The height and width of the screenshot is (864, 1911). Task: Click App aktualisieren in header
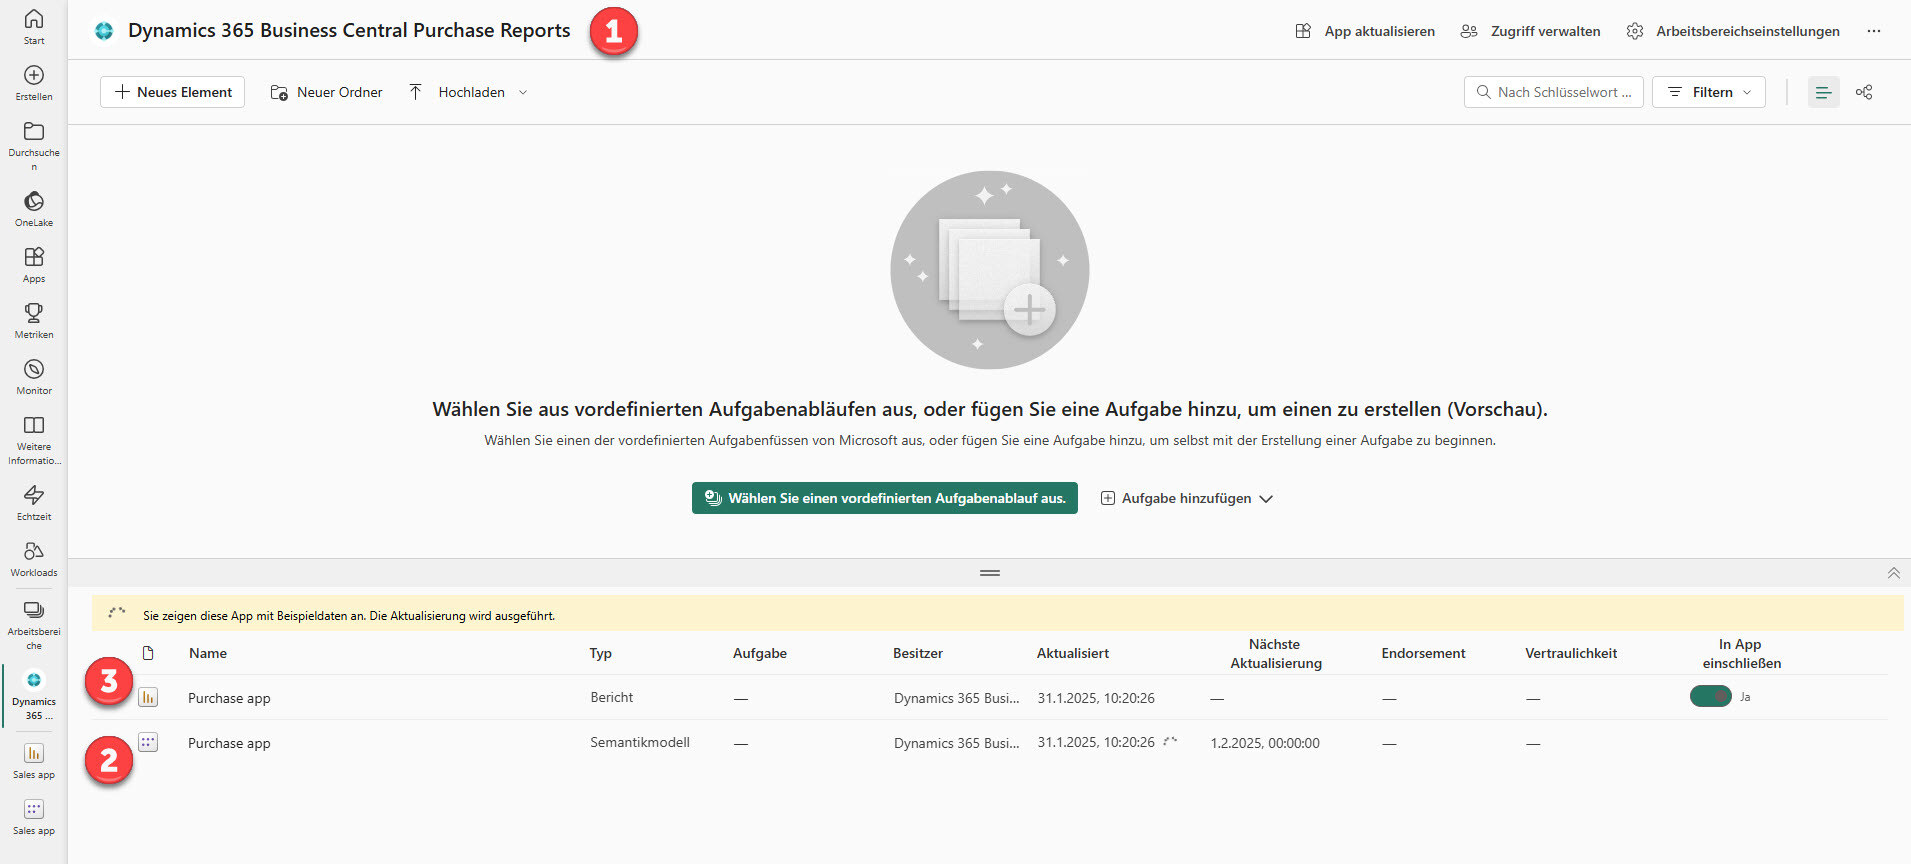tap(1365, 31)
